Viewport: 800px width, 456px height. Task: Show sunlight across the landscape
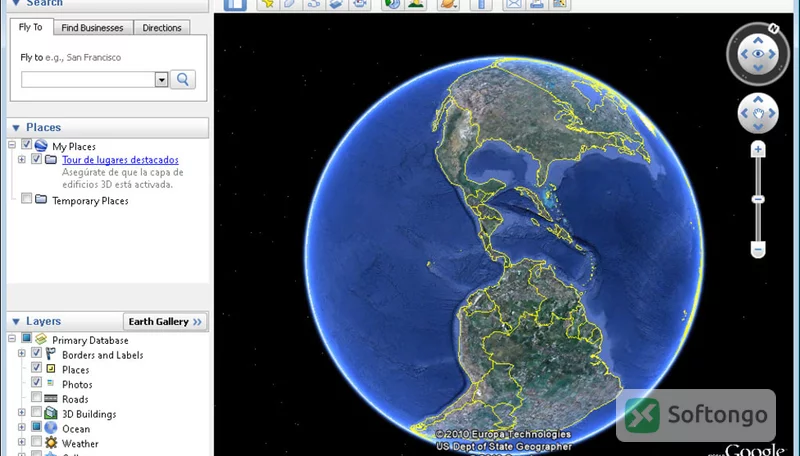tap(415, 5)
